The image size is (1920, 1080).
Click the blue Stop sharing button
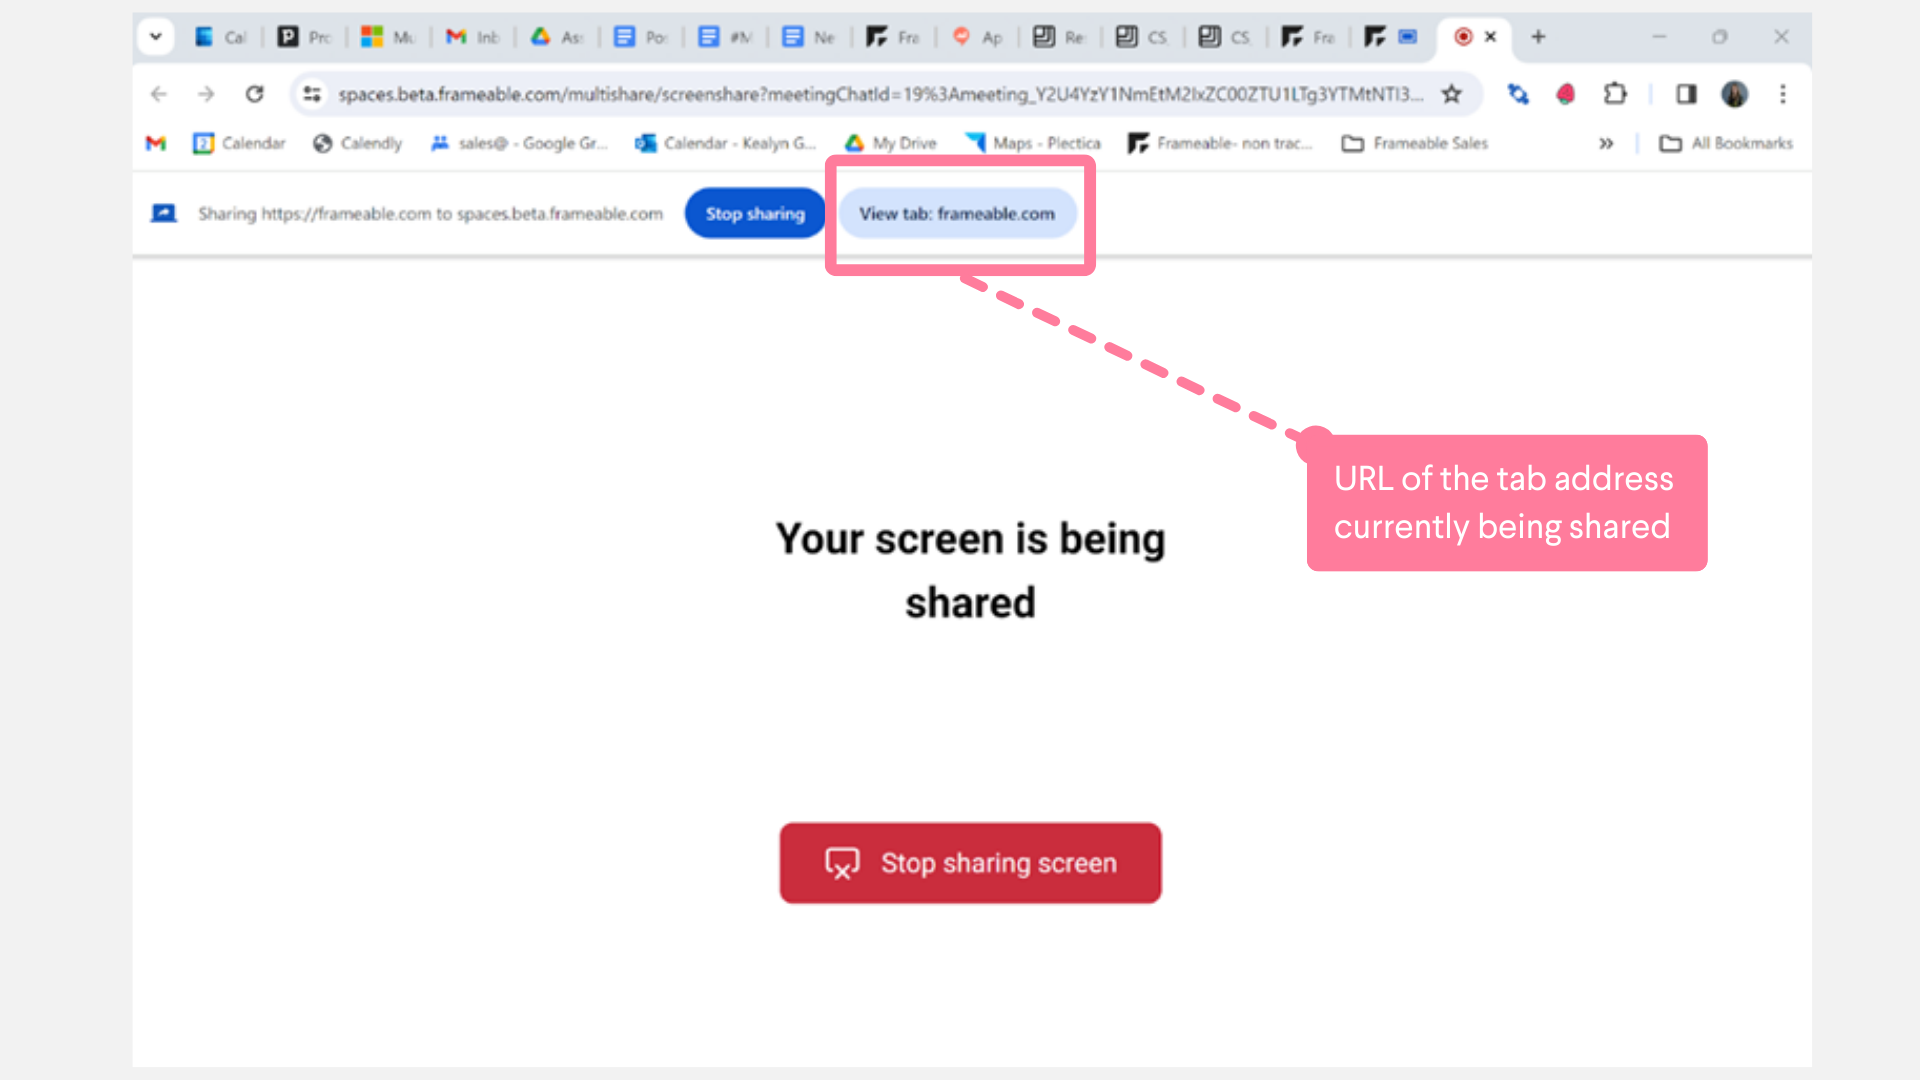755,213
